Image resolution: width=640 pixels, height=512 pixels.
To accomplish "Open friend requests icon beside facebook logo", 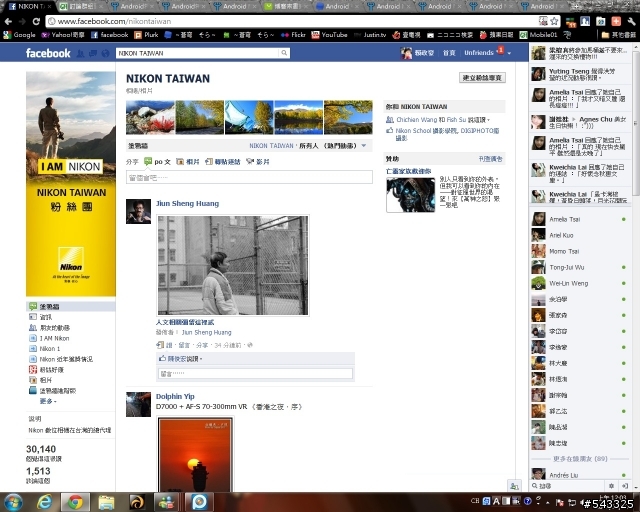I will (x=81, y=53).
